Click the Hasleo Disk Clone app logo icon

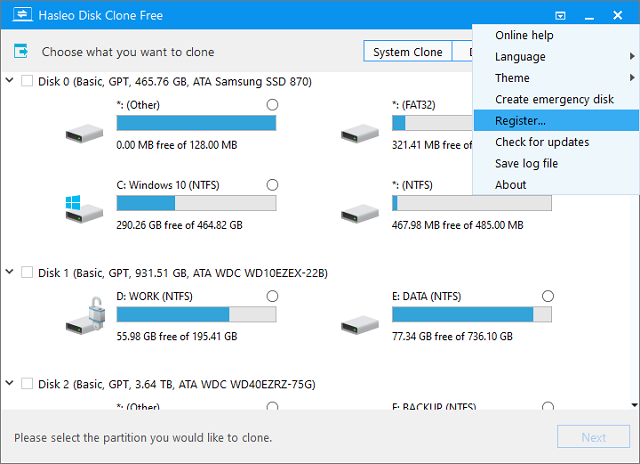click(18, 16)
